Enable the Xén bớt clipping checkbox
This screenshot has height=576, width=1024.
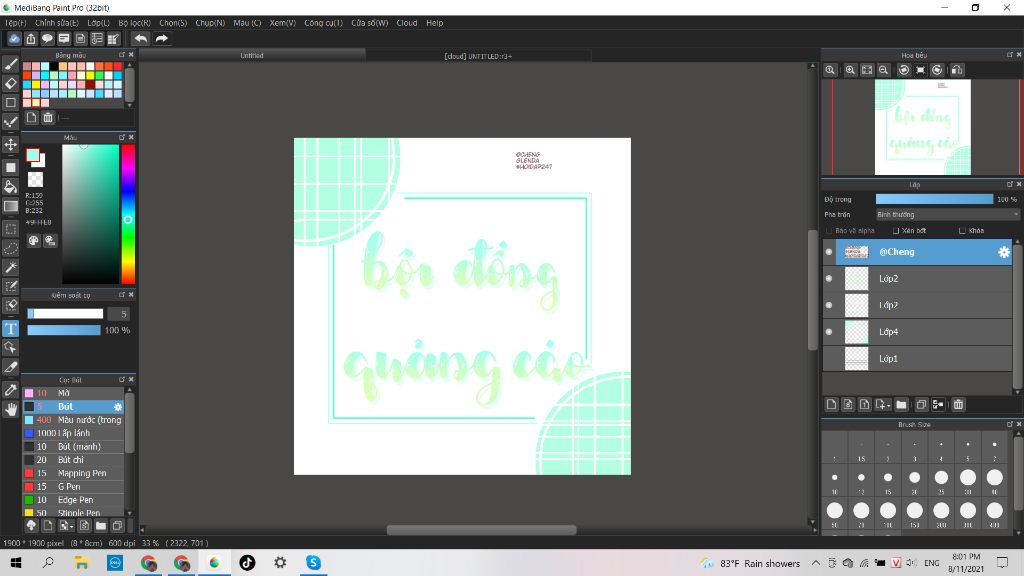[896, 231]
